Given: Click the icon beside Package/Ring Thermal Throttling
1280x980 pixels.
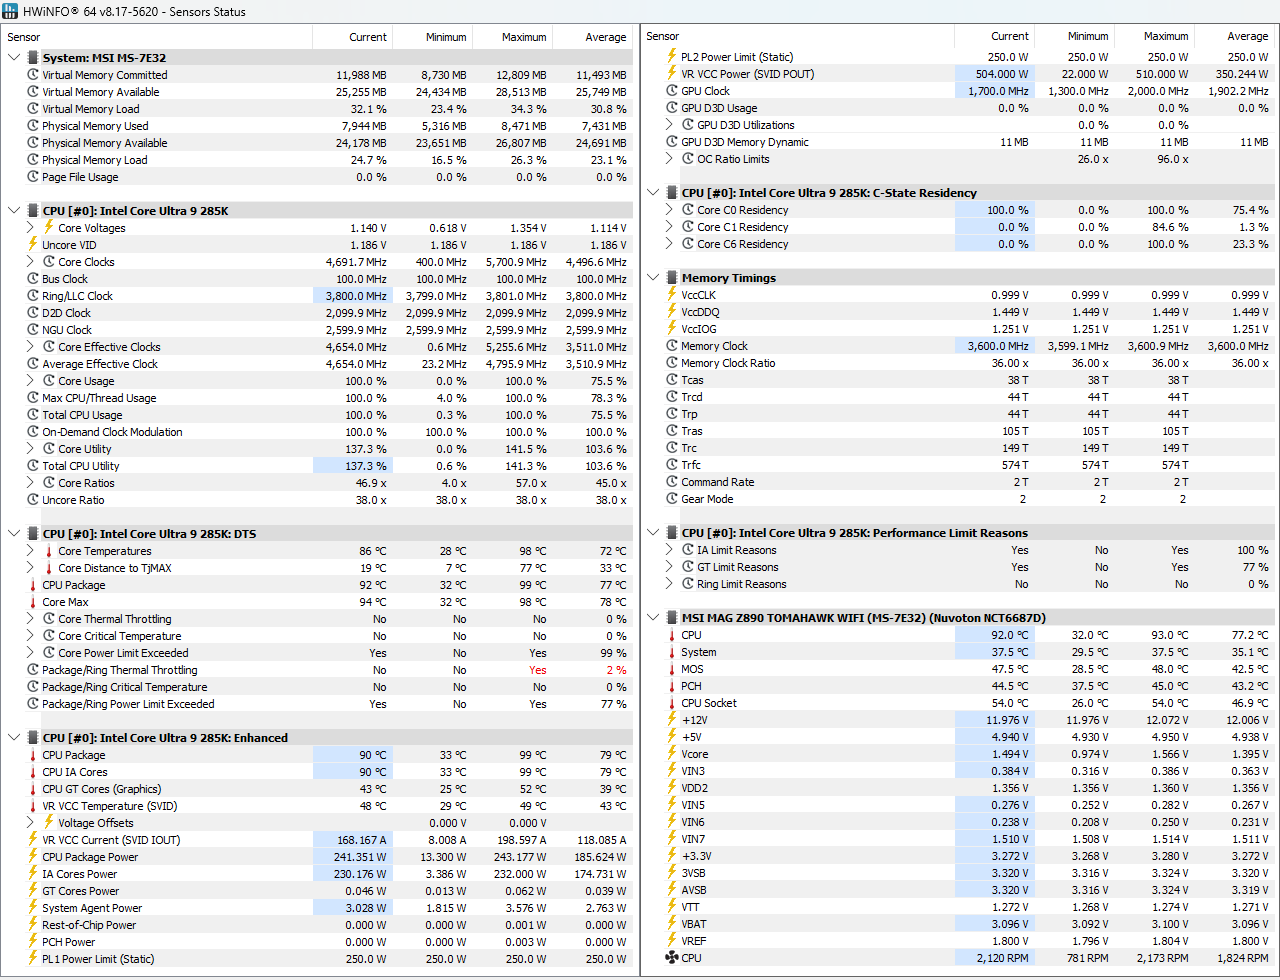Looking at the screenshot, I should 33,670.
